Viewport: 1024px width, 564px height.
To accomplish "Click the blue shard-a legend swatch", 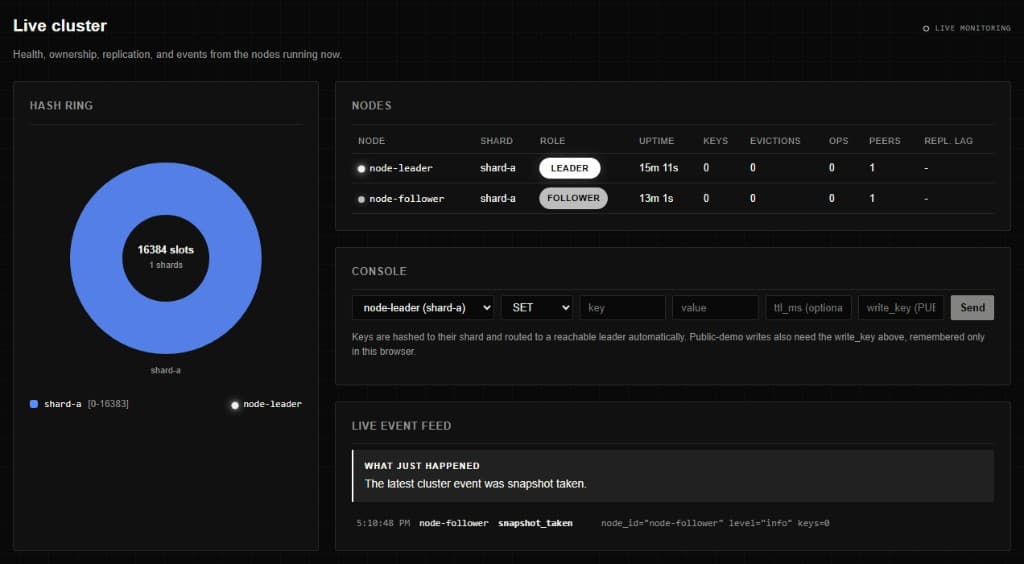I will 34,404.
